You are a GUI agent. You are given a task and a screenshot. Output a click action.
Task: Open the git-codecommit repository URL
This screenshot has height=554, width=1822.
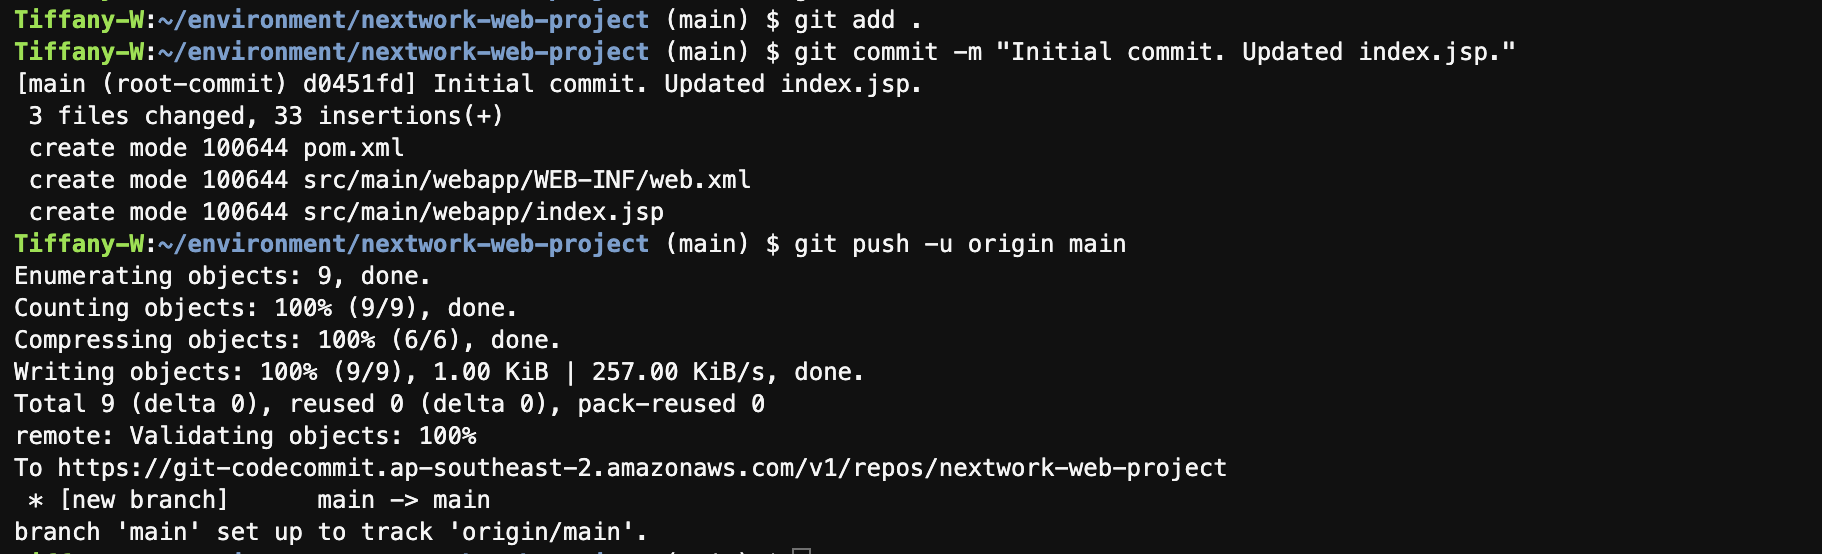point(641,468)
